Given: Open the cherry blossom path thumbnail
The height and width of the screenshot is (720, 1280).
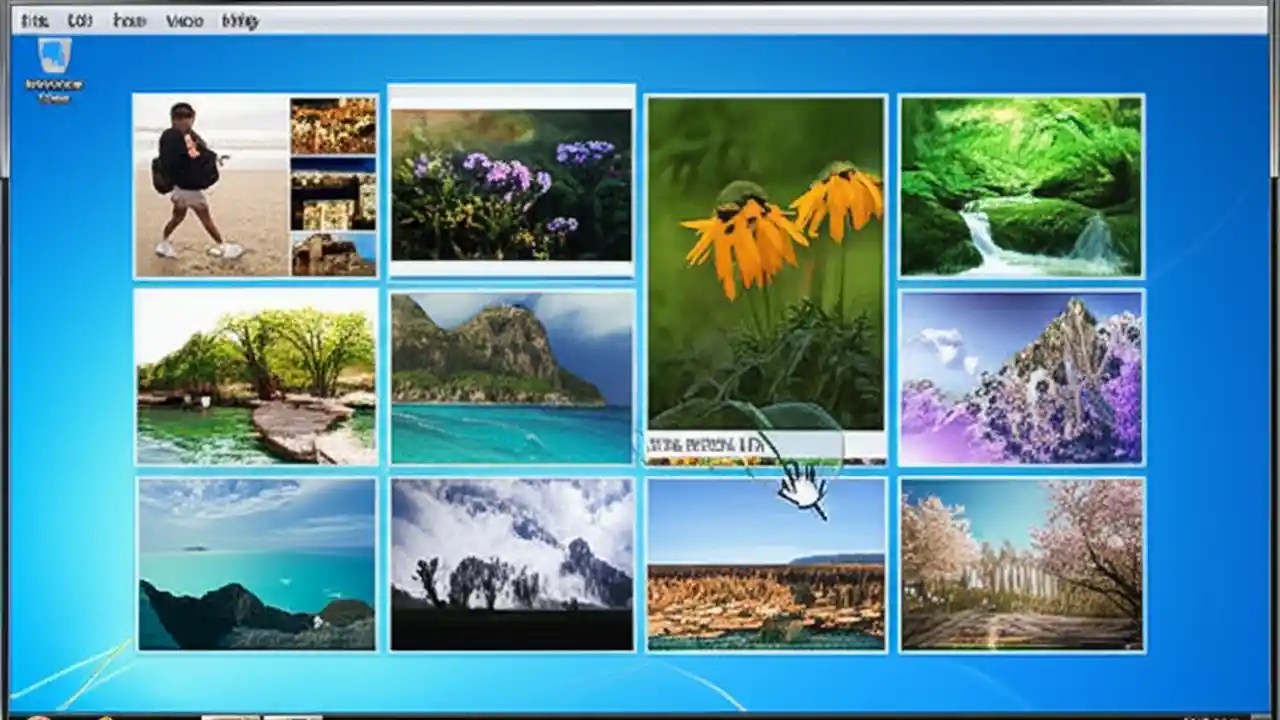Looking at the screenshot, I should click(x=1021, y=565).
